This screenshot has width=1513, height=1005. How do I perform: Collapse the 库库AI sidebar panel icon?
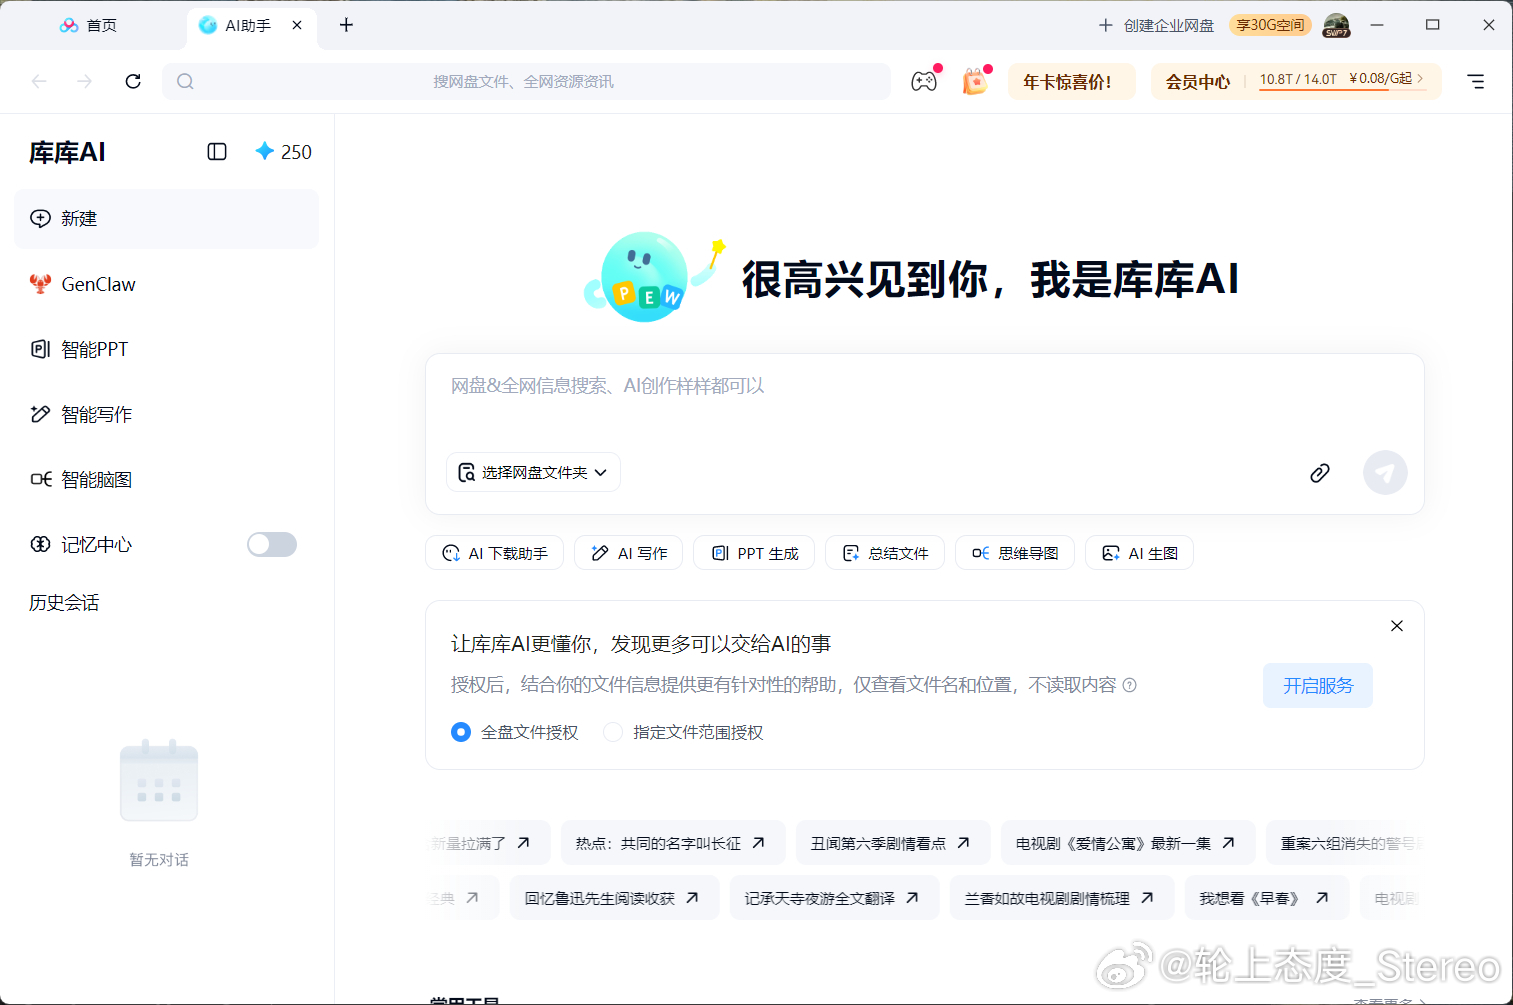click(217, 152)
